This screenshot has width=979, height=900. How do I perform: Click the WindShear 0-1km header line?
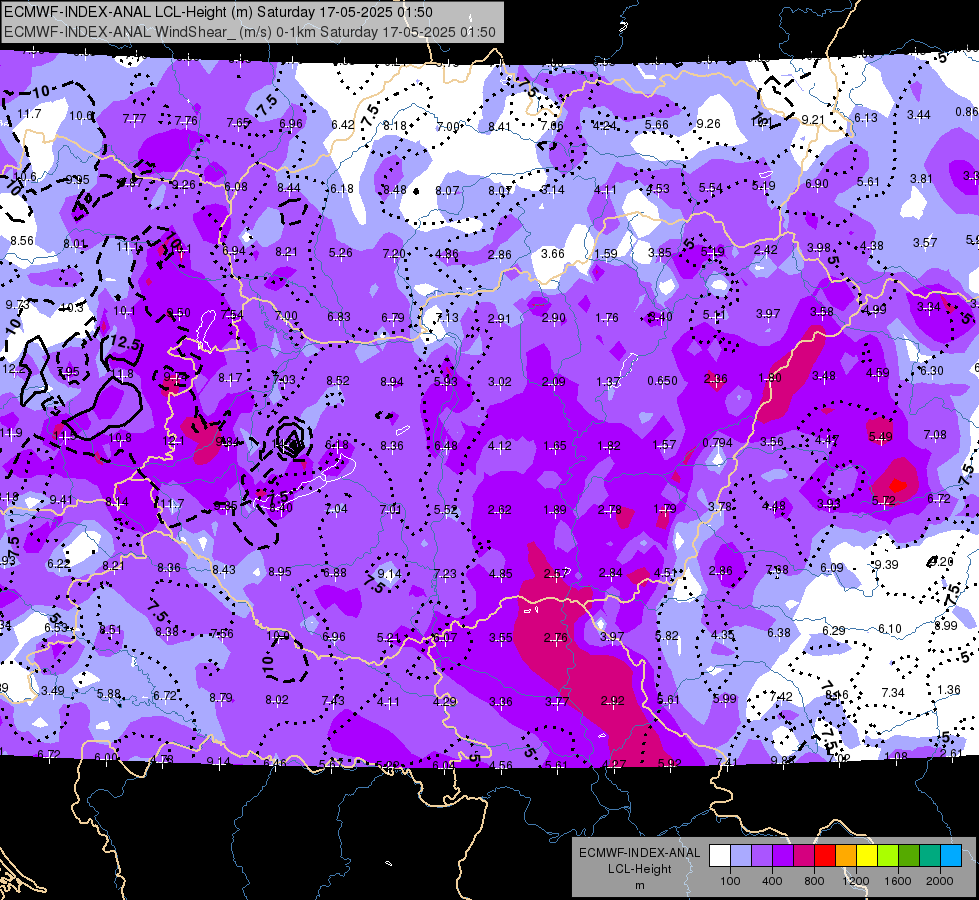[x=250, y=32]
